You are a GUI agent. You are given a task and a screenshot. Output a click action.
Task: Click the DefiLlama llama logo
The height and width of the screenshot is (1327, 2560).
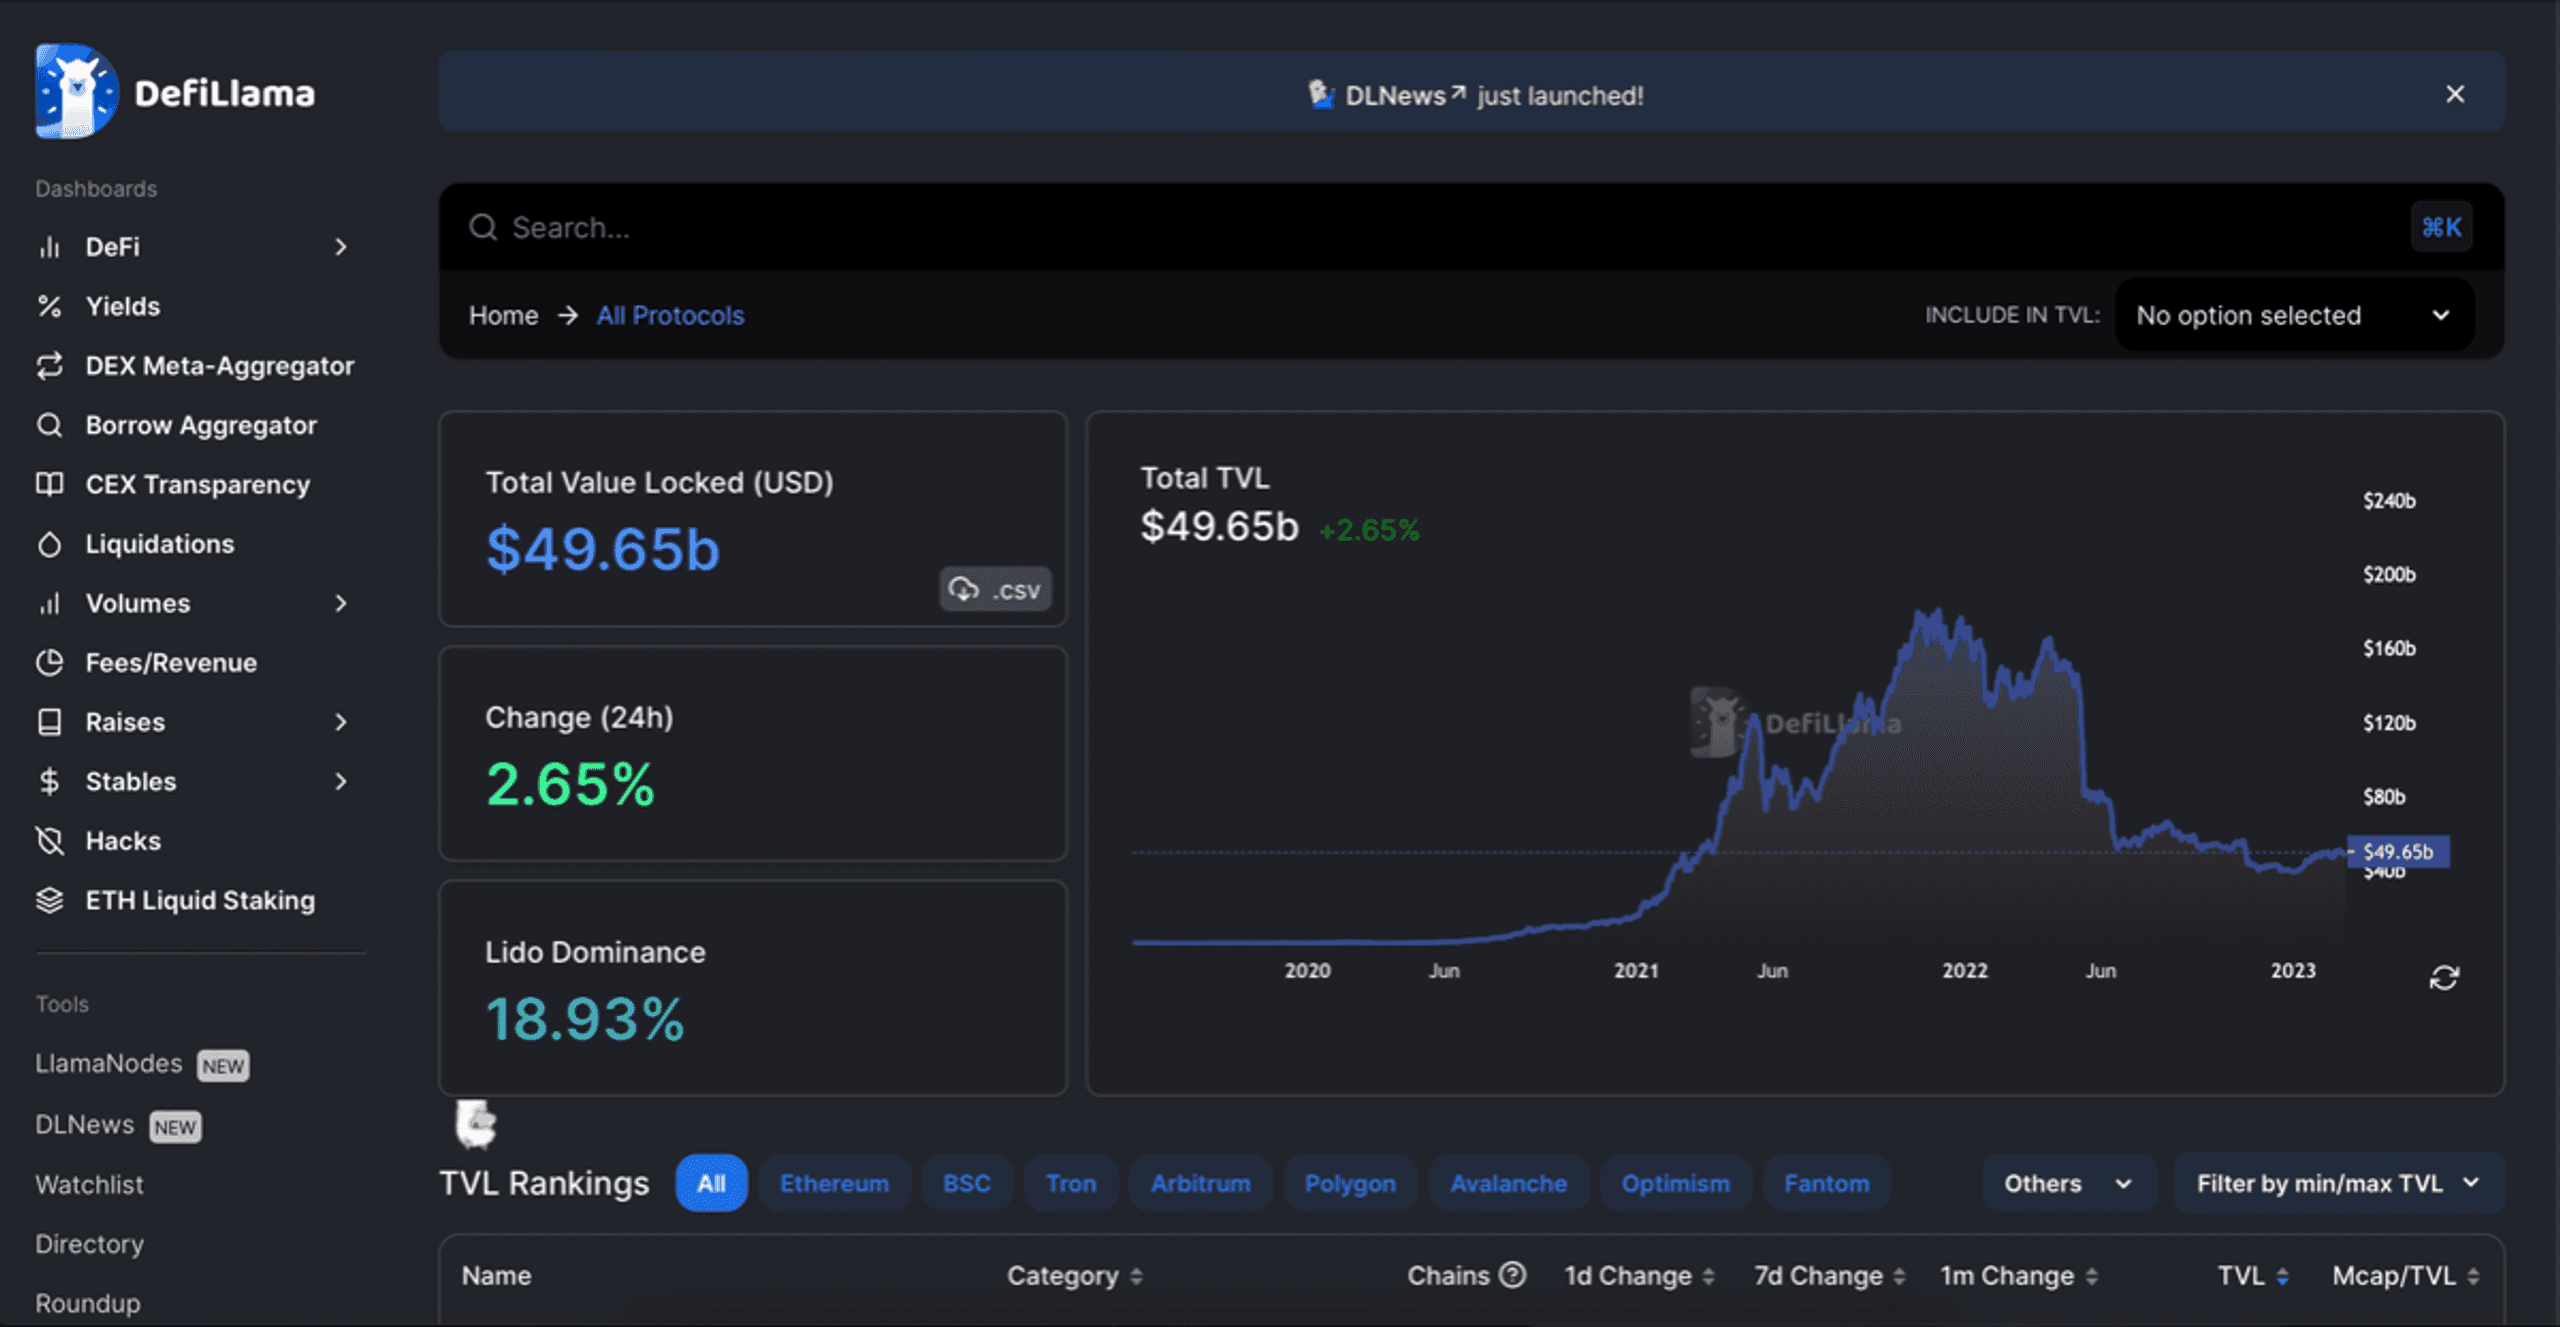[x=77, y=91]
